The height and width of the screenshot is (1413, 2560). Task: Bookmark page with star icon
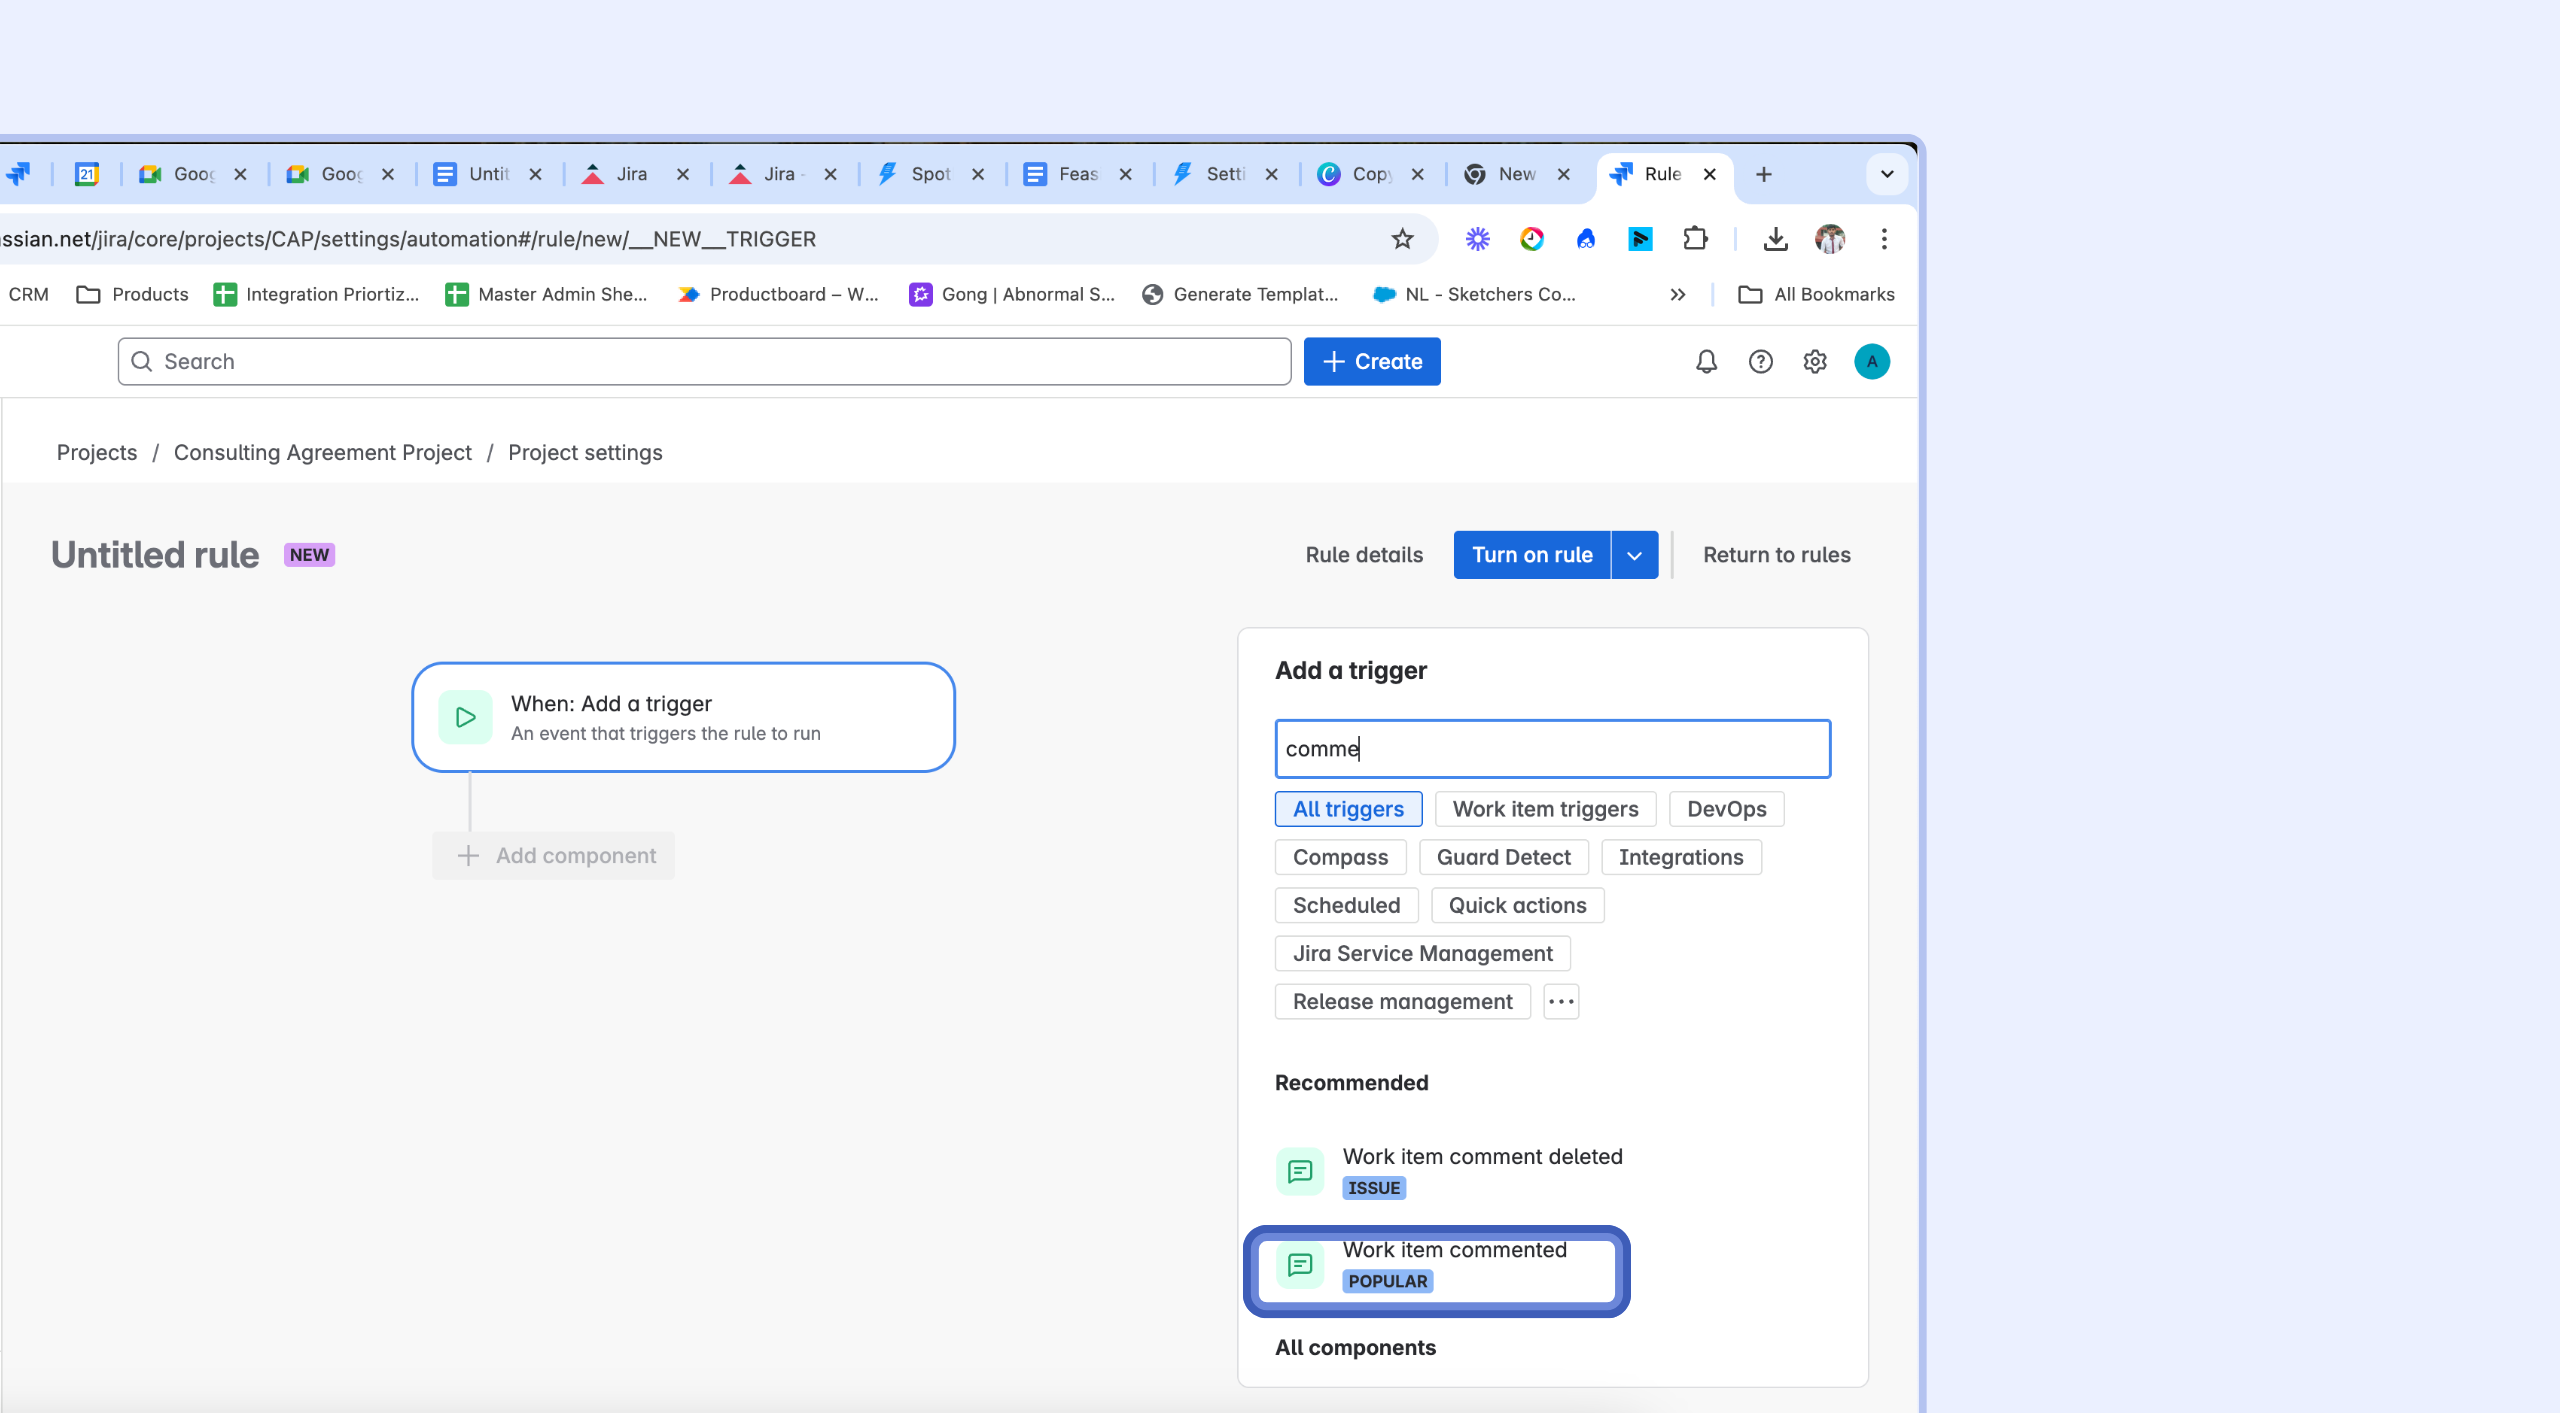(x=1402, y=238)
